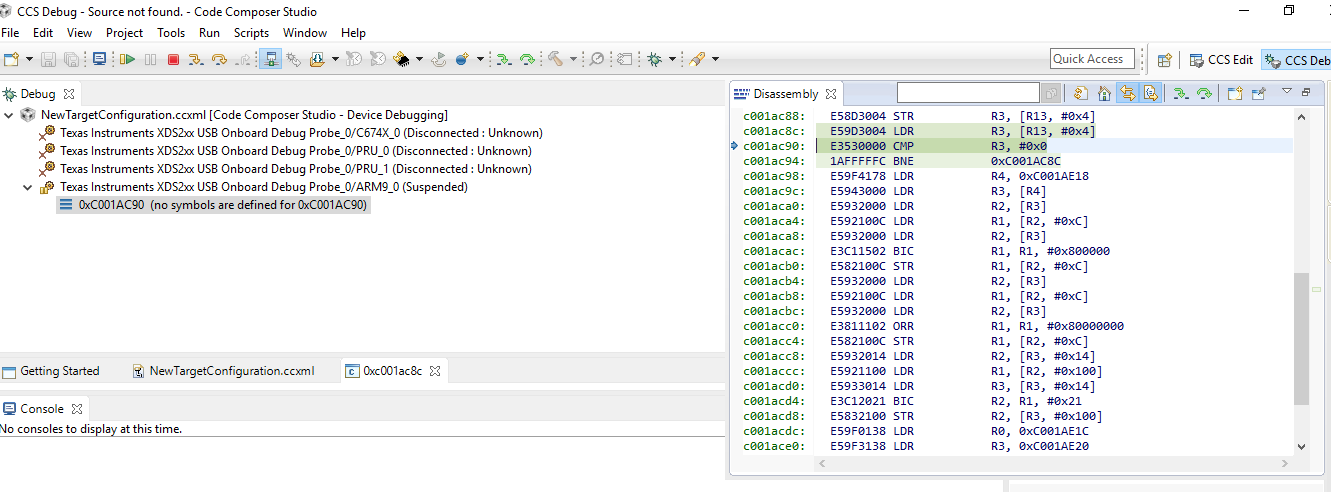This screenshot has width=1331, height=492.
Task: Open the Load Program dropdown arrow
Action: tap(334, 60)
